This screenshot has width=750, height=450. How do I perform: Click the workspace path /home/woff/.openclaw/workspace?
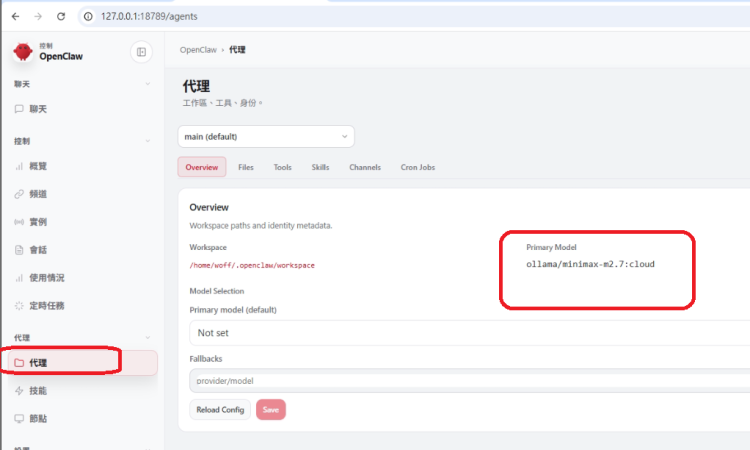252,265
